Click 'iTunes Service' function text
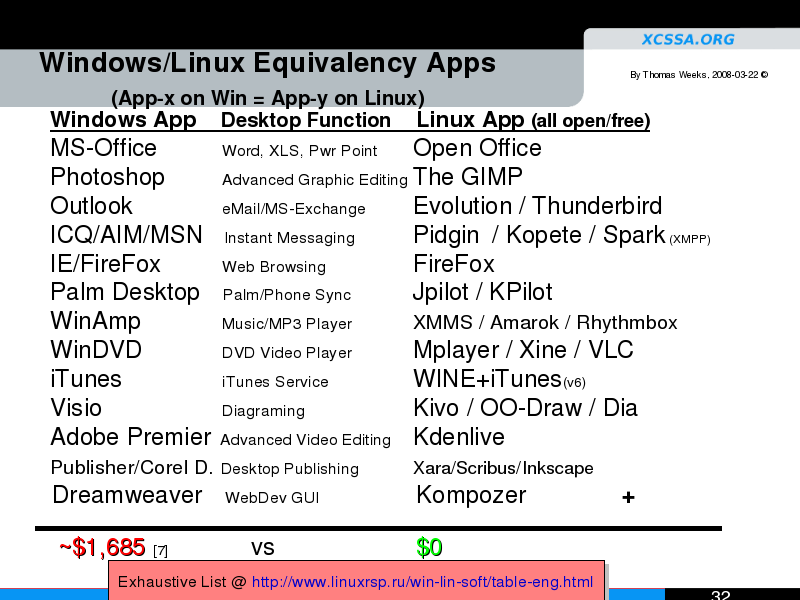Viewport: 800px width, 600px height. (275, 382)
